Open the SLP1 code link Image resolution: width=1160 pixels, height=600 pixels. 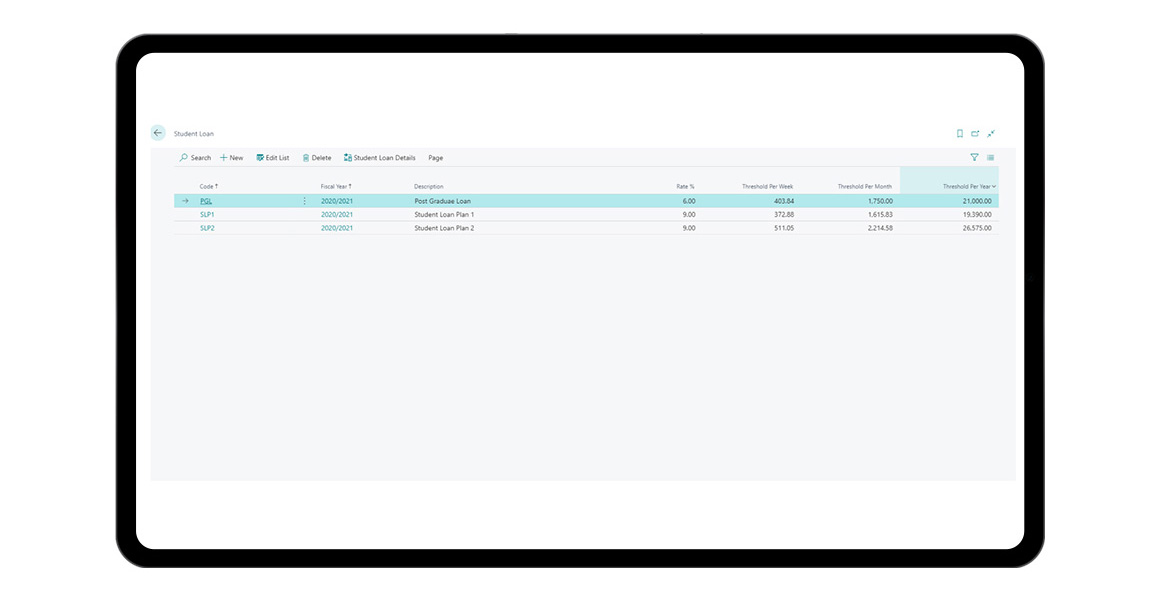coord(207,215)
